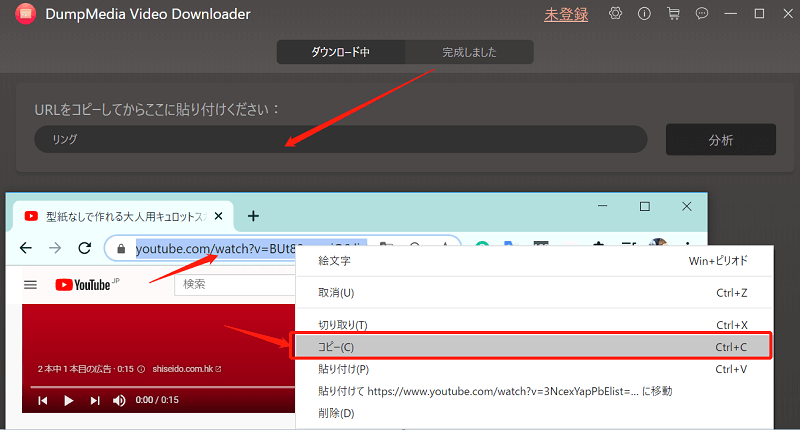Screen dimensions: 800x430
Task: Click the lock icon in address bar
Action: coord(121,249)
